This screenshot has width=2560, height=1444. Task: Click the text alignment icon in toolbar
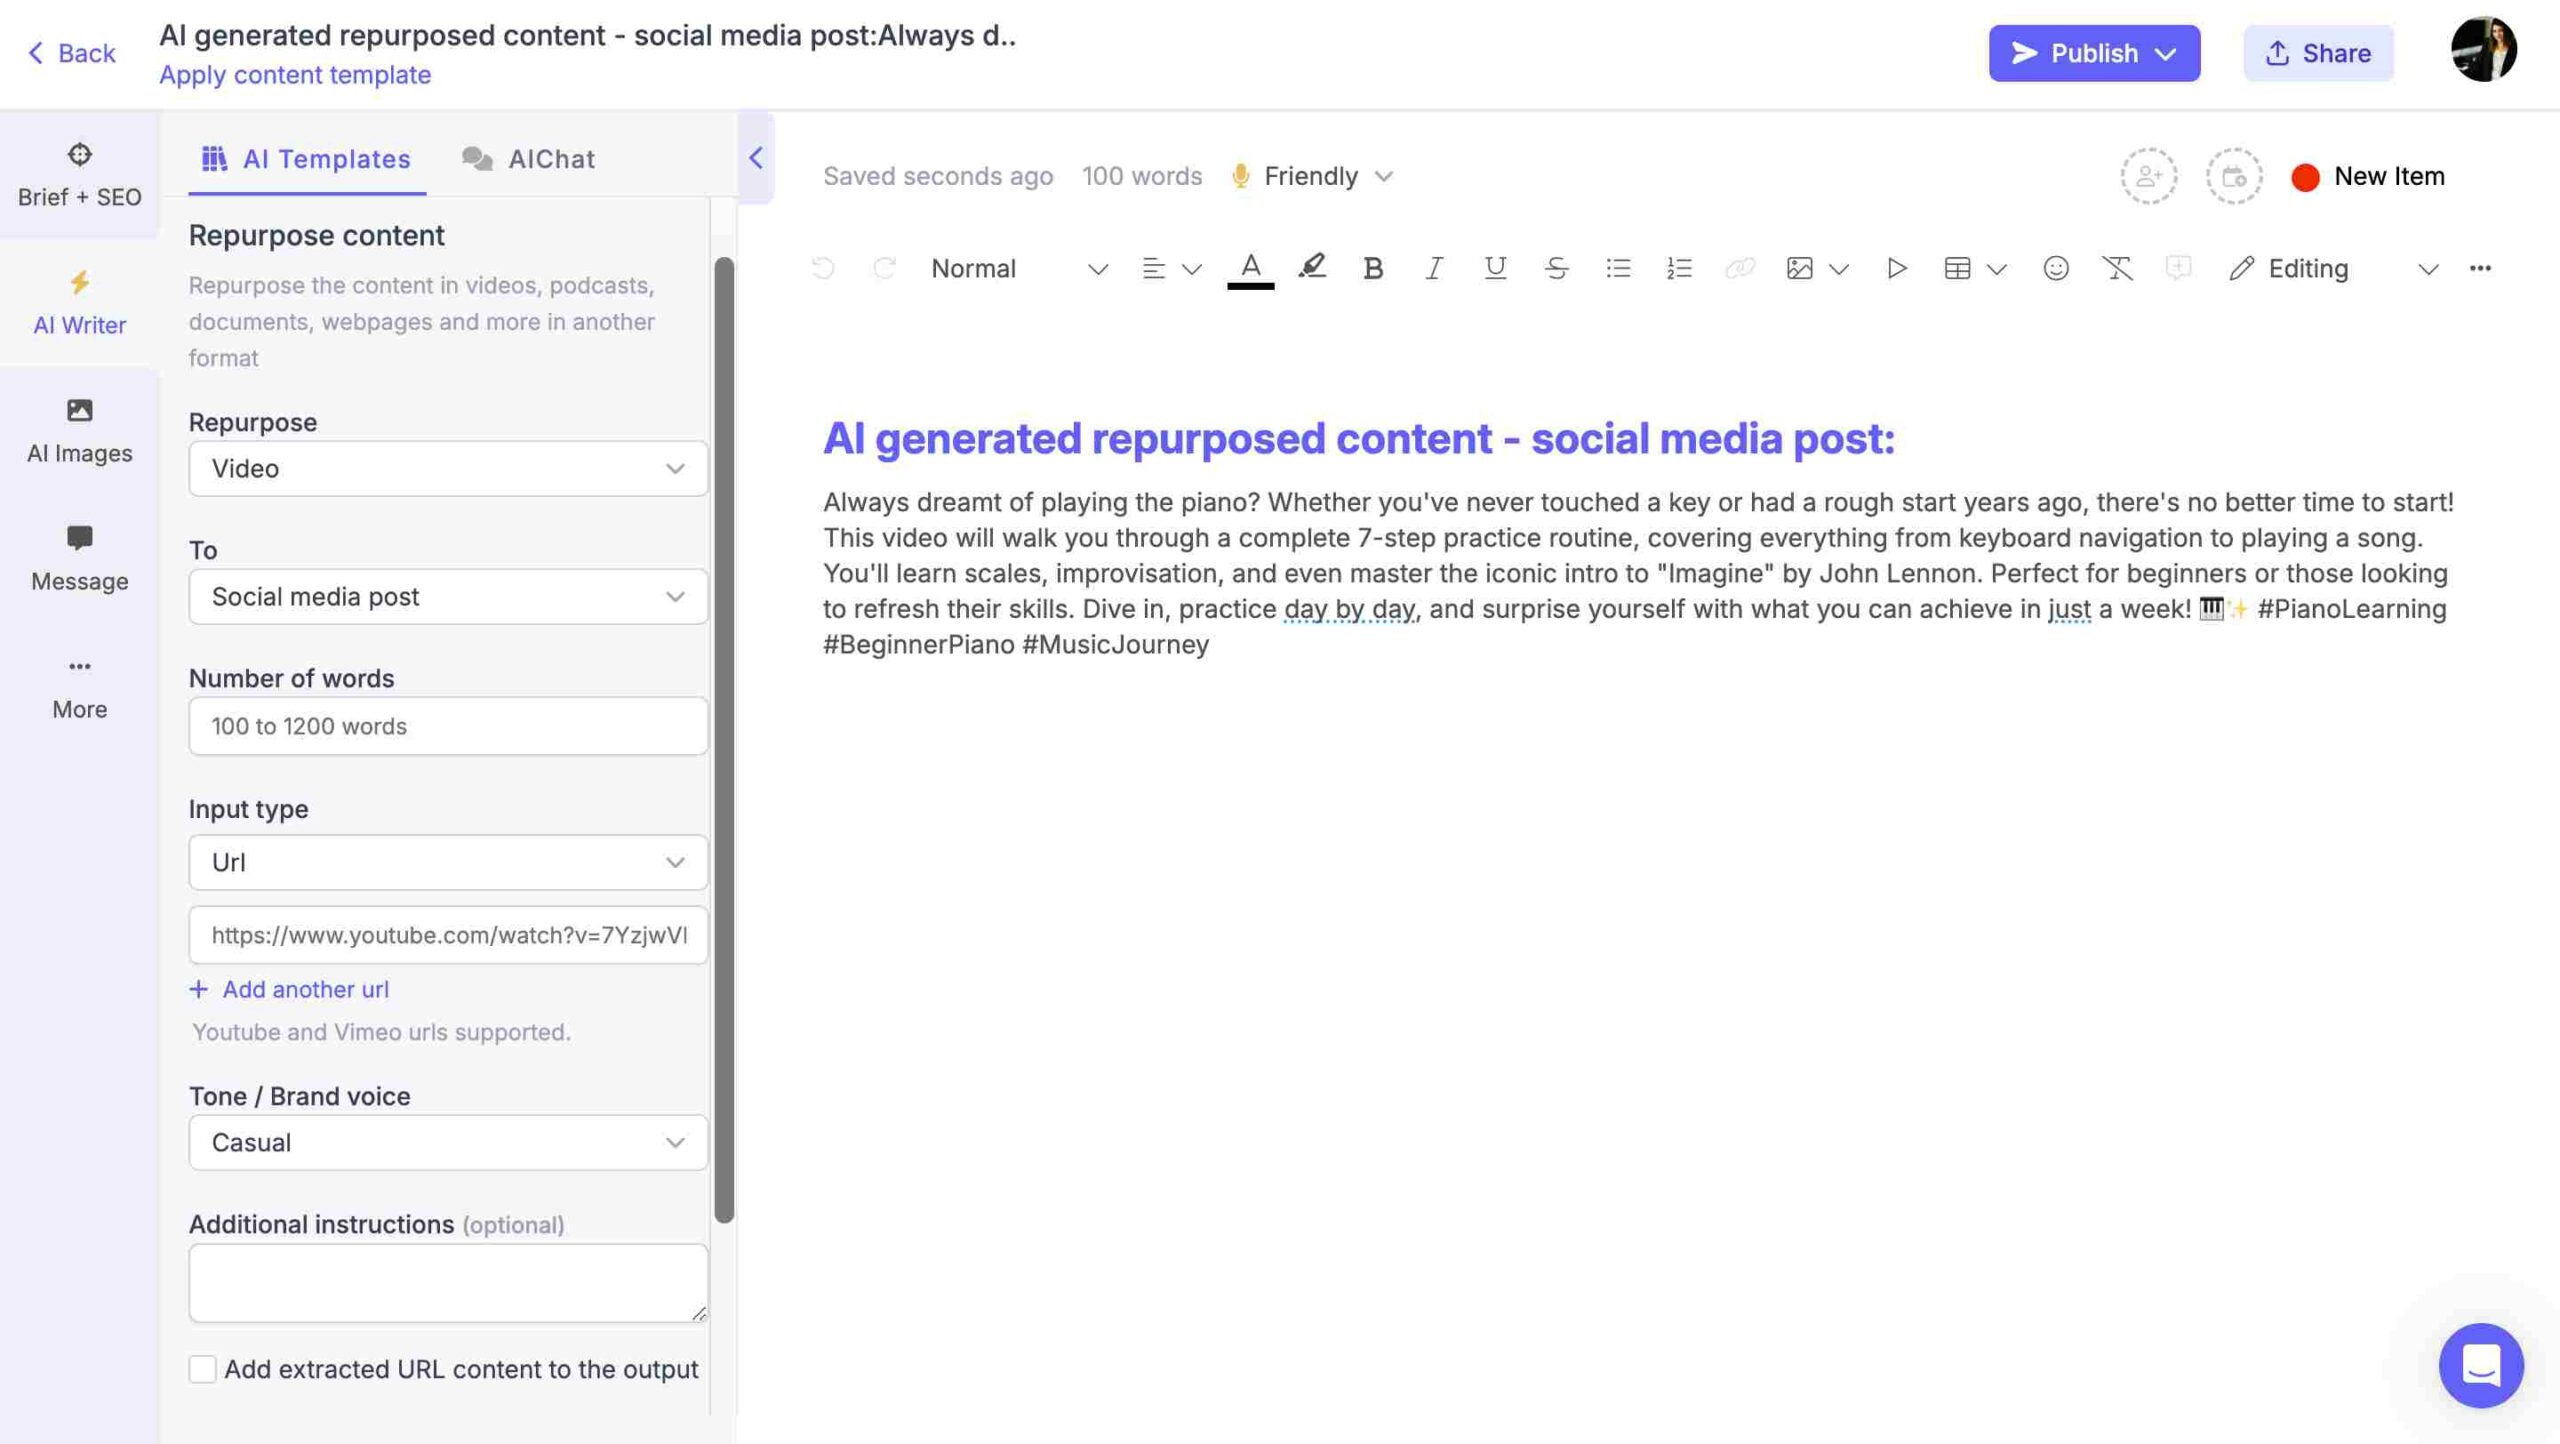[1152, 267]
